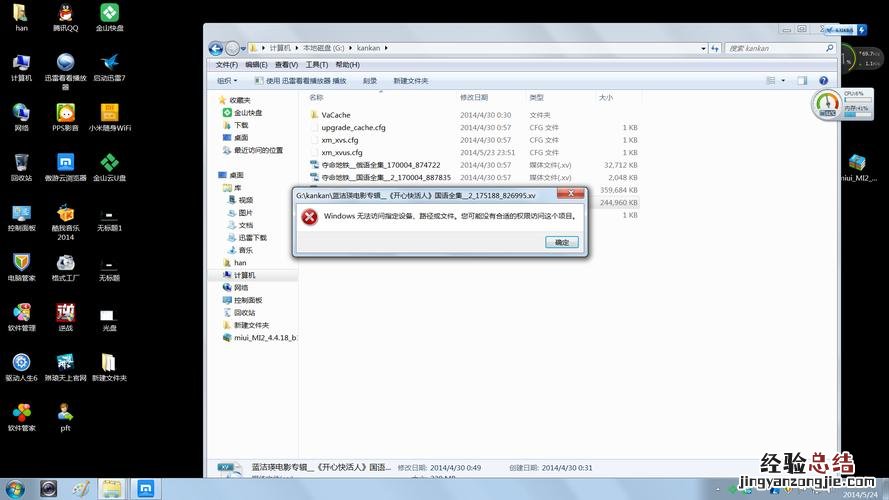Expand the 计算机 breadcrumb arrow in address bar

point(296,48)
